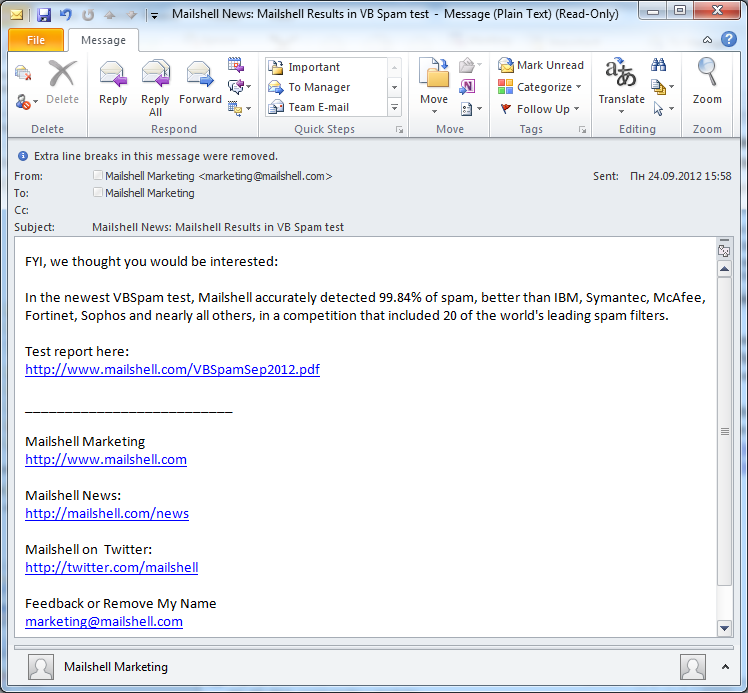Expand the full Quick Steps gallery
Image resolution: width=748 pixels, height=693 pixels.
point(395,107)
